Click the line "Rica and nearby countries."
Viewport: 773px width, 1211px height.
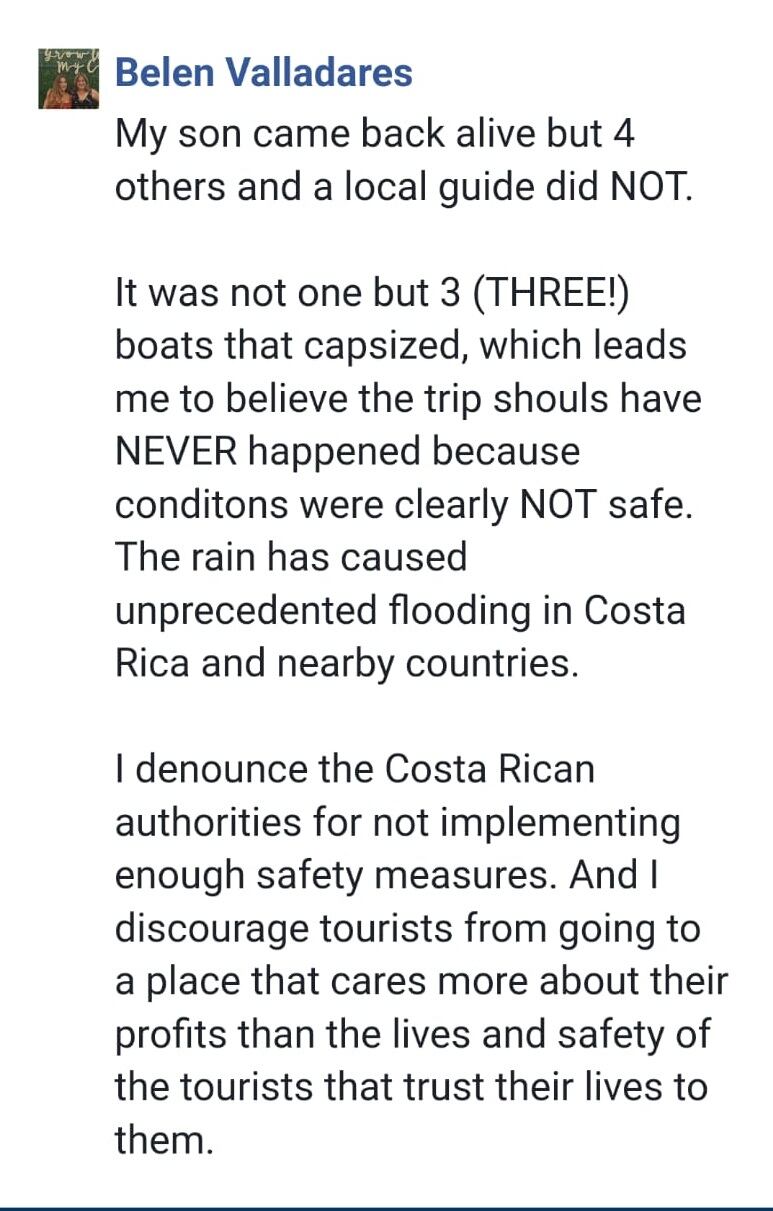click(x=347, y=663)
